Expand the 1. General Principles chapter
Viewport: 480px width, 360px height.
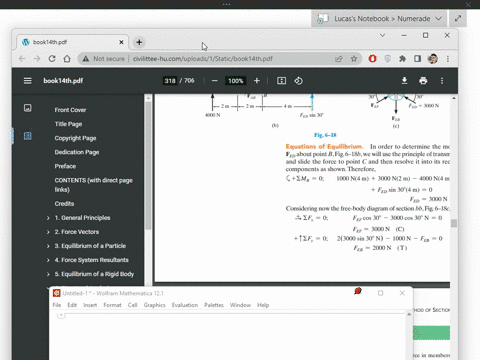(x=48, y=218)
